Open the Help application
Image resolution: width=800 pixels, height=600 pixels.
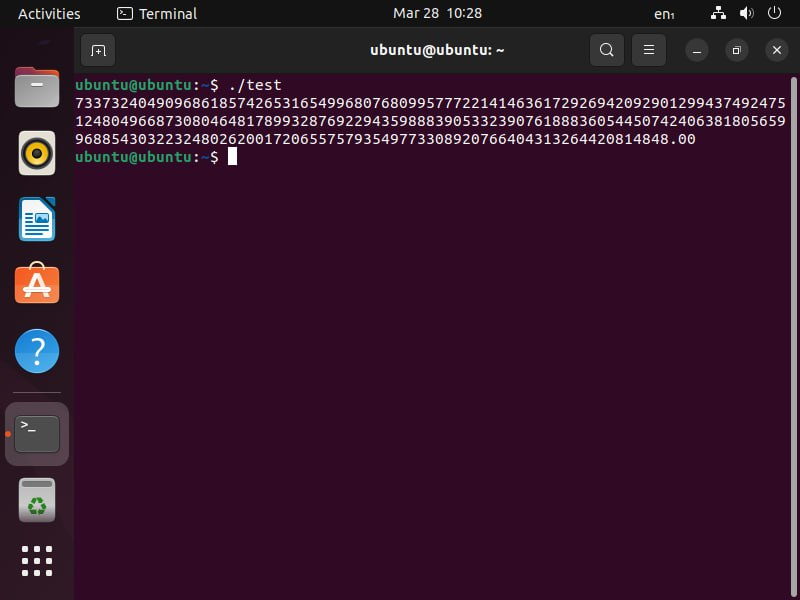[37, 351]
